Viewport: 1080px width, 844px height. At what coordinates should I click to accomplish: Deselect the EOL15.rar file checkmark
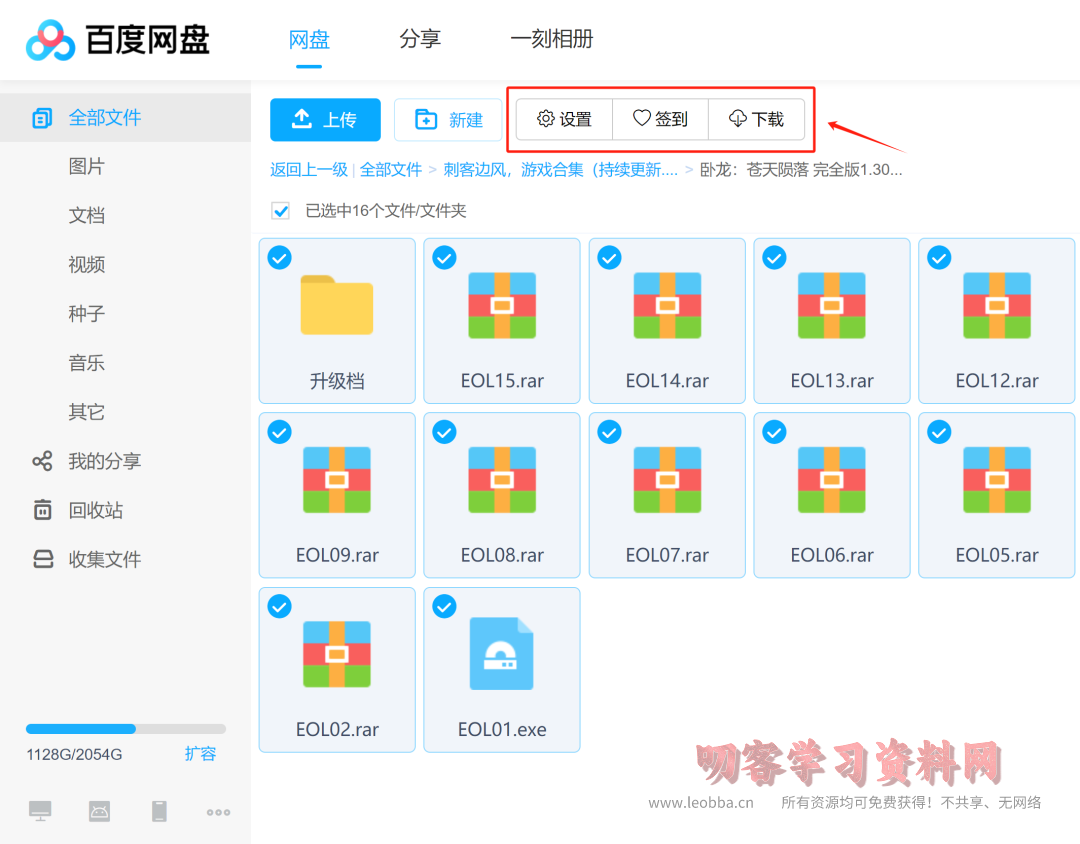pyautogui.click(x=444, y=257)
